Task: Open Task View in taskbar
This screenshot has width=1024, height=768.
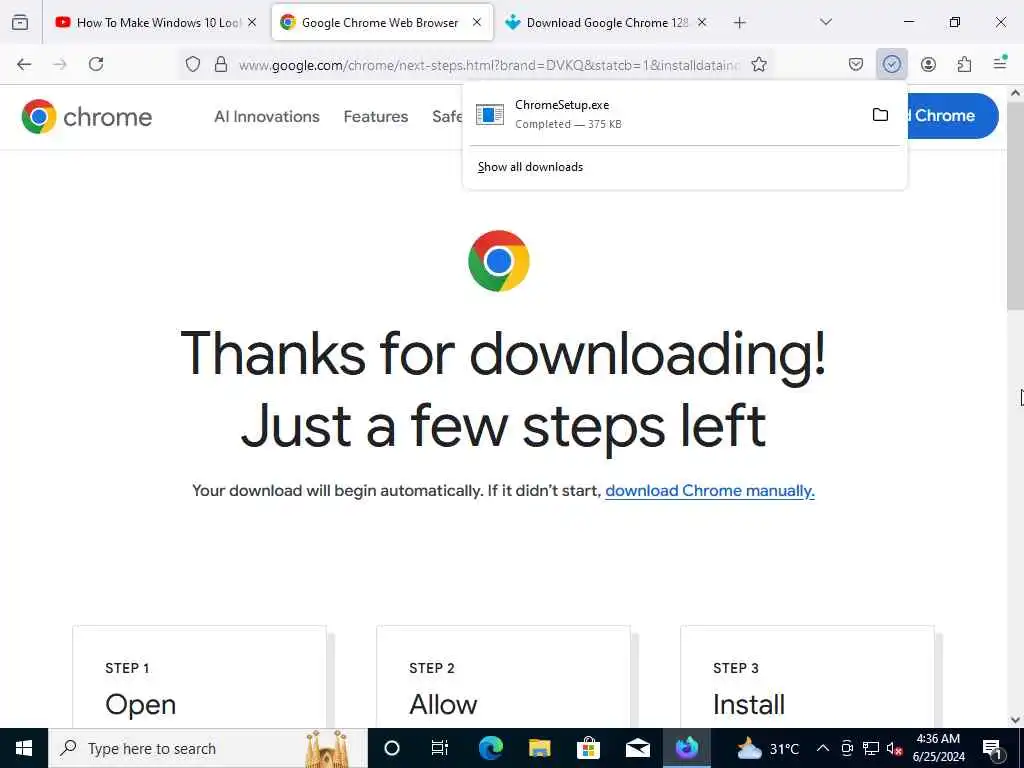Action: click(x=440, y=748)
